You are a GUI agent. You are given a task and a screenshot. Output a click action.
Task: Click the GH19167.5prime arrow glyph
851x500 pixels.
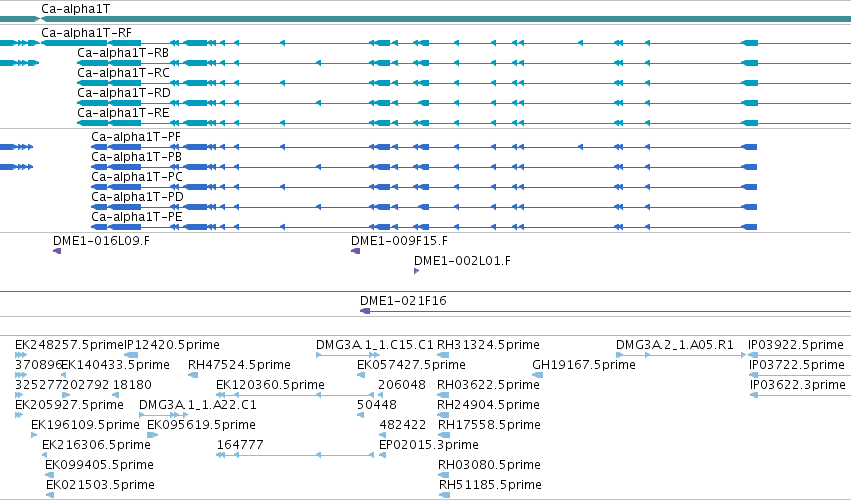click(x=538, y=375)
